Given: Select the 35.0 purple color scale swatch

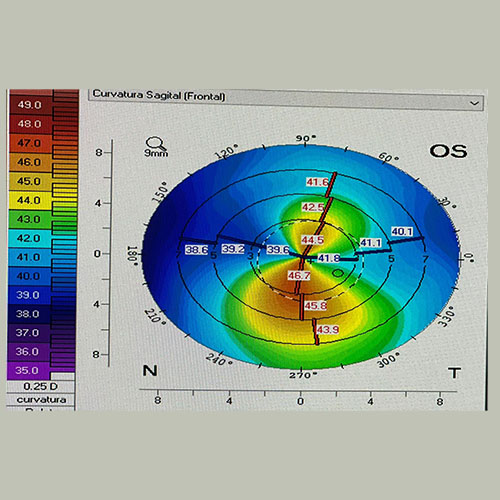Looking at the screenshot, I should click(x=28, y=370).
